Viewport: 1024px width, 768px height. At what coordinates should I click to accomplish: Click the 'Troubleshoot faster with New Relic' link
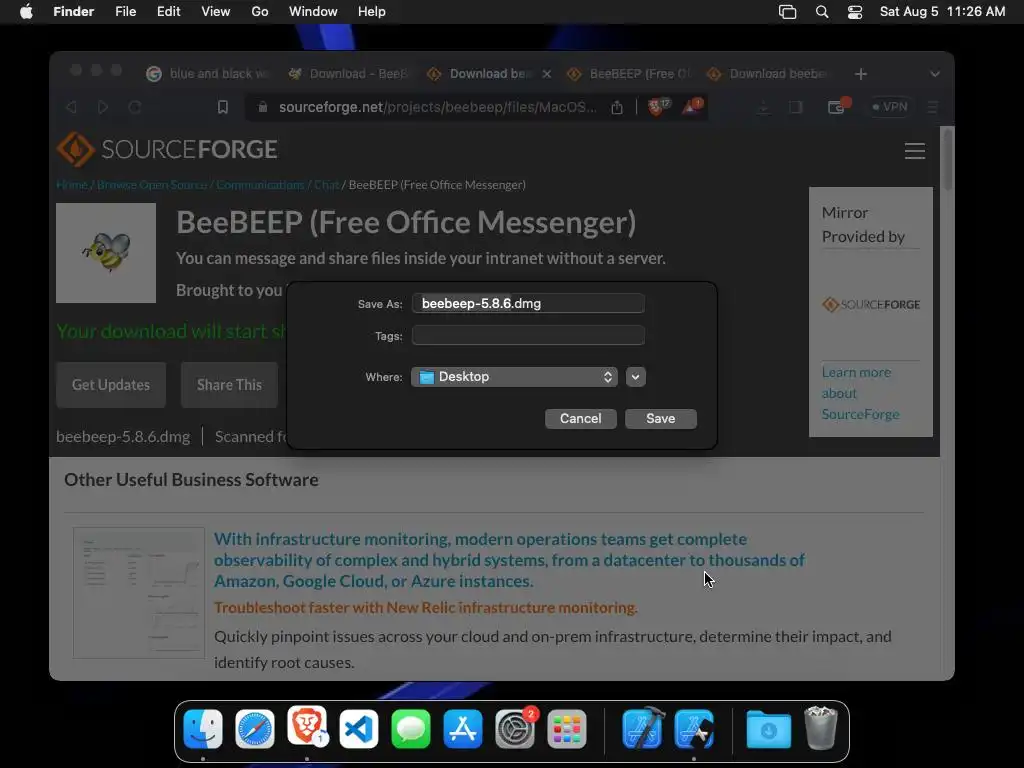(426, 608)
